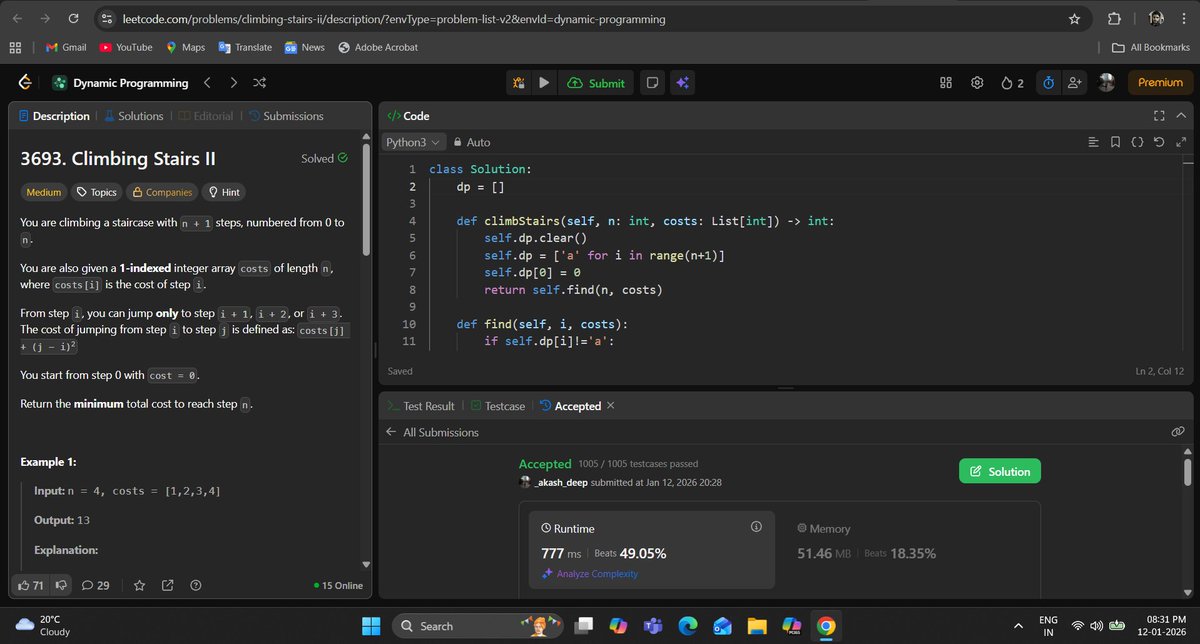This screenshot has height=644, width=1200.
Task: Click the curly braces shortcut icon
Action: pos(1137,143)
